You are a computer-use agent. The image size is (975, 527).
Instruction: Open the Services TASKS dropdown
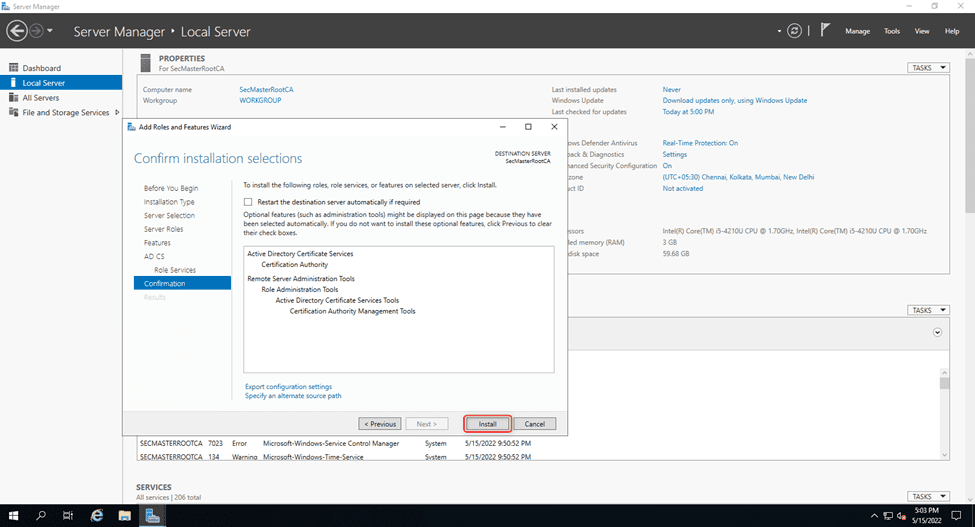928,497
